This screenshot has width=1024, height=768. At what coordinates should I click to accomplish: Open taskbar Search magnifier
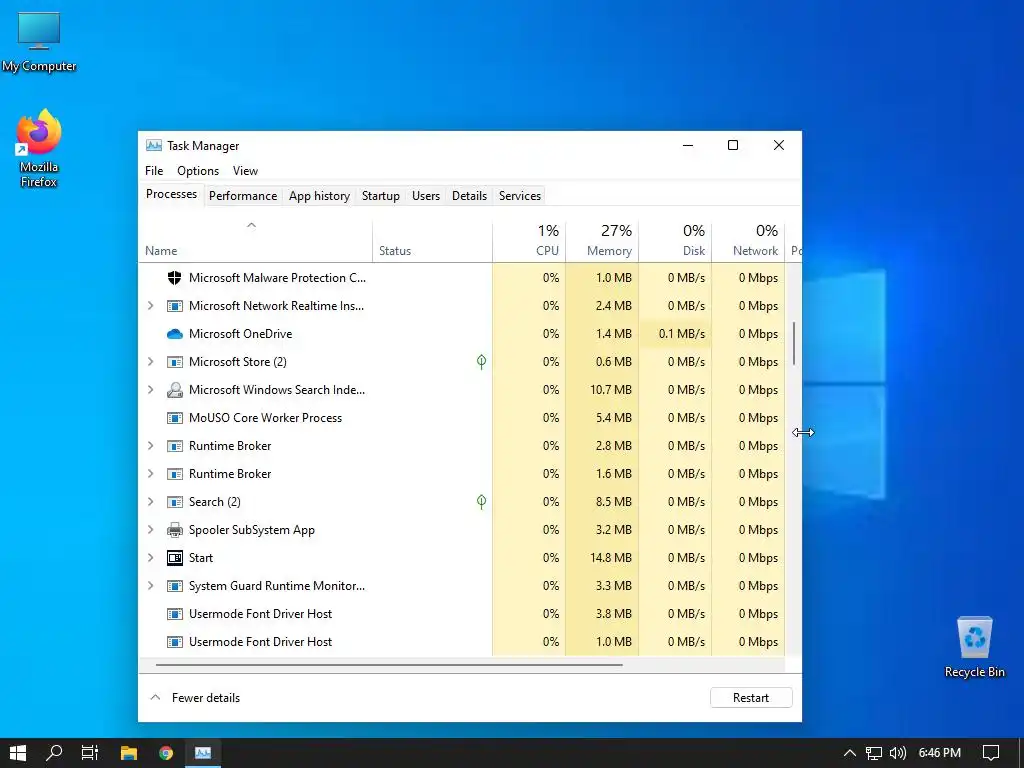(54, 753)
